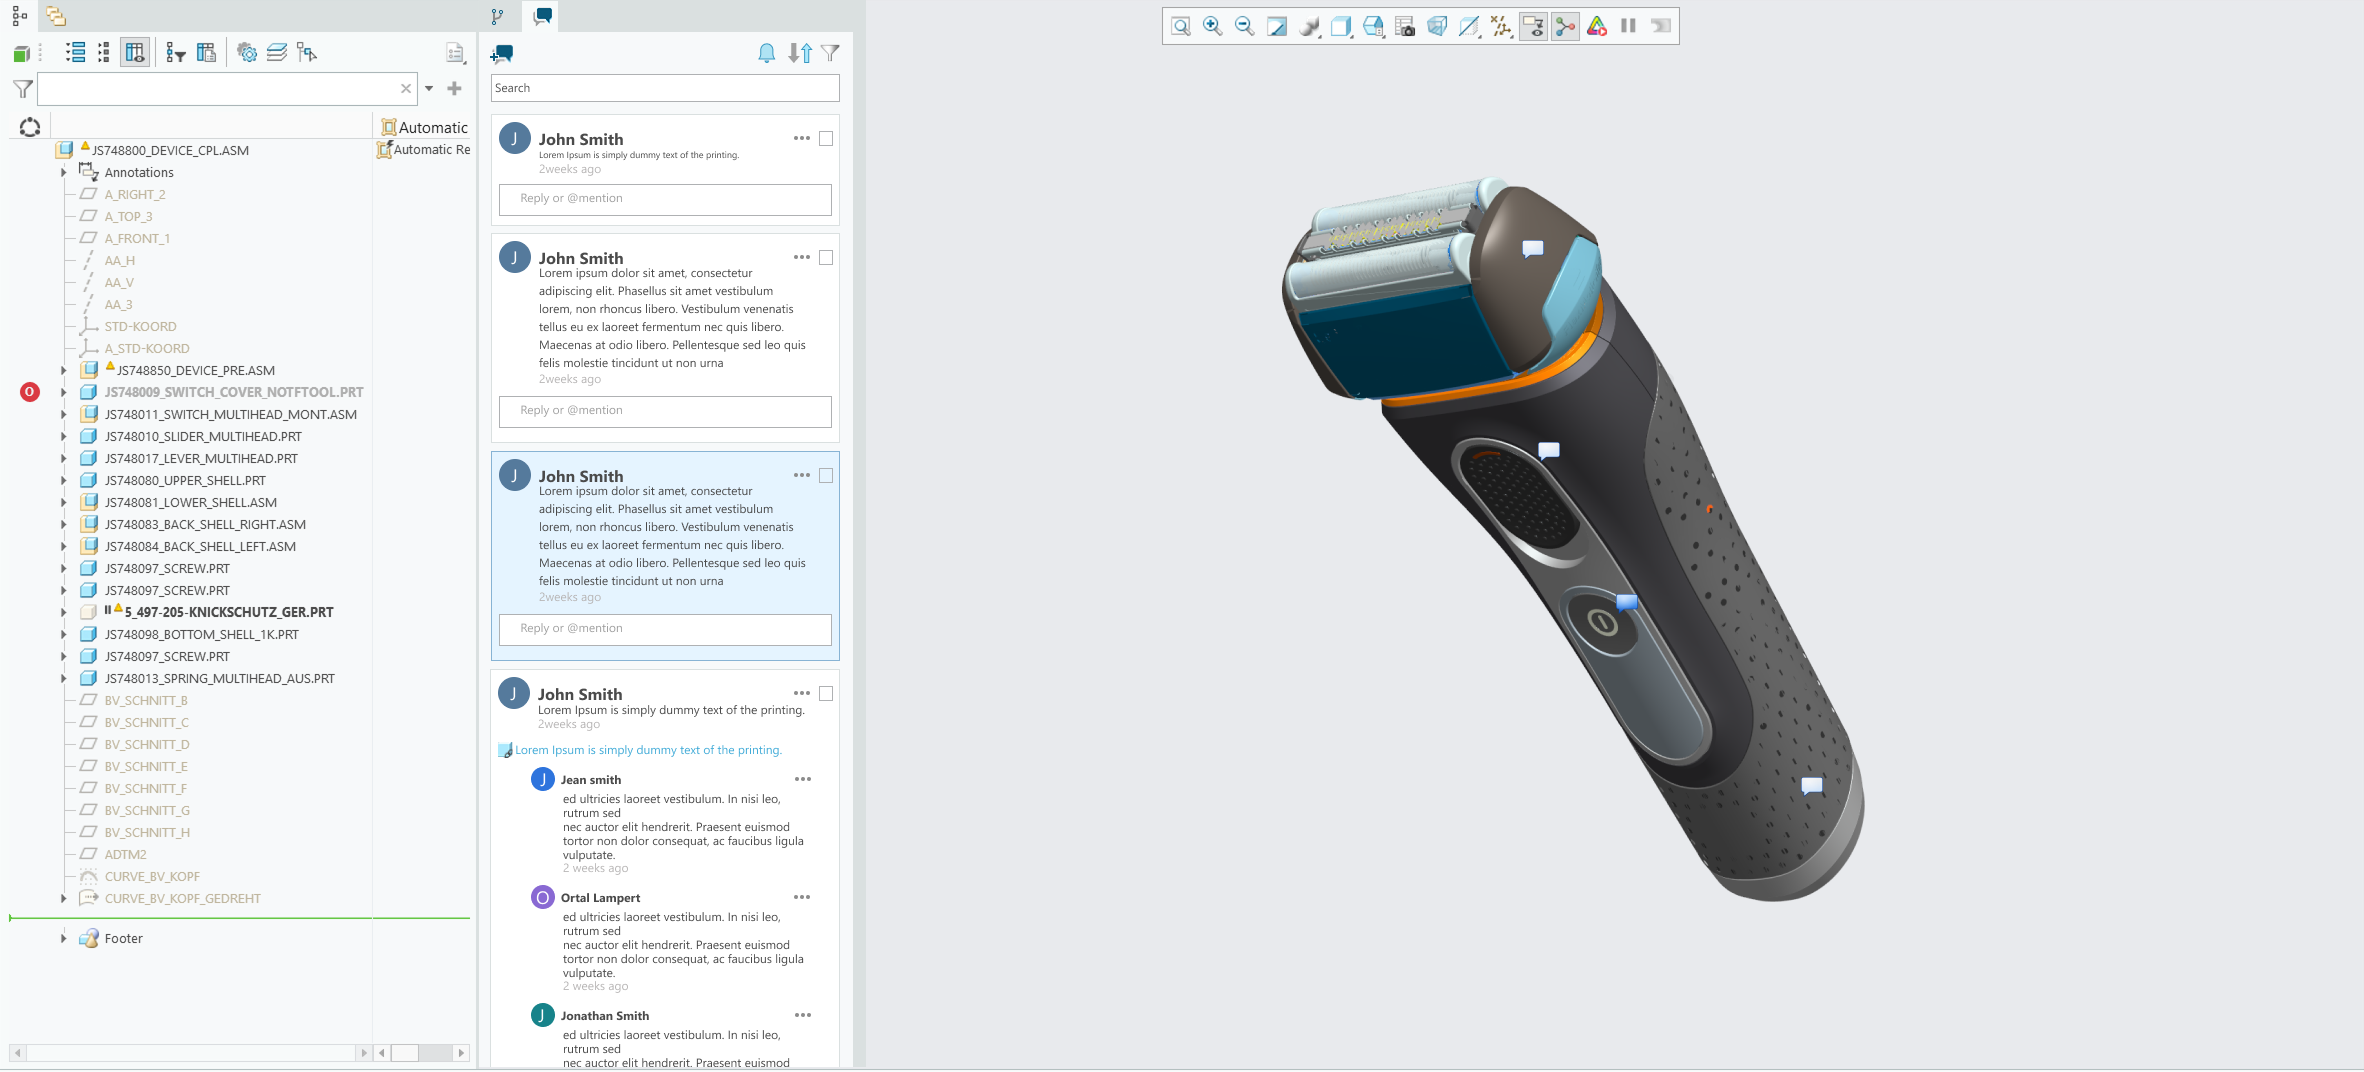Click the Refit view icon

(1181, 26)
